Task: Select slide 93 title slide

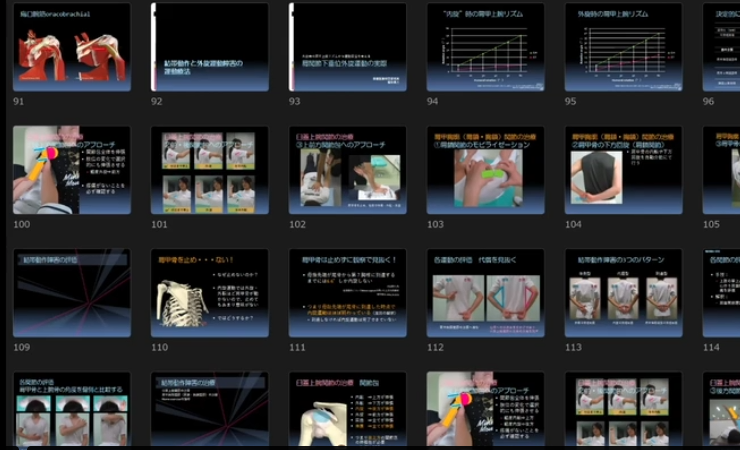Action: click(x=347, y=47)
